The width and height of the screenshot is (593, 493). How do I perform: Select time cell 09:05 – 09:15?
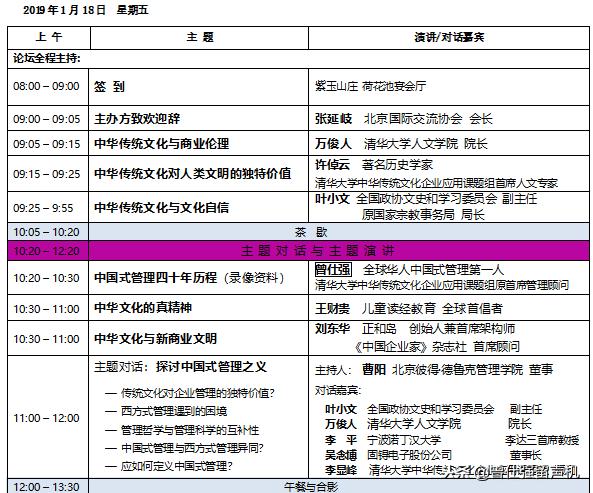point(47,144)
